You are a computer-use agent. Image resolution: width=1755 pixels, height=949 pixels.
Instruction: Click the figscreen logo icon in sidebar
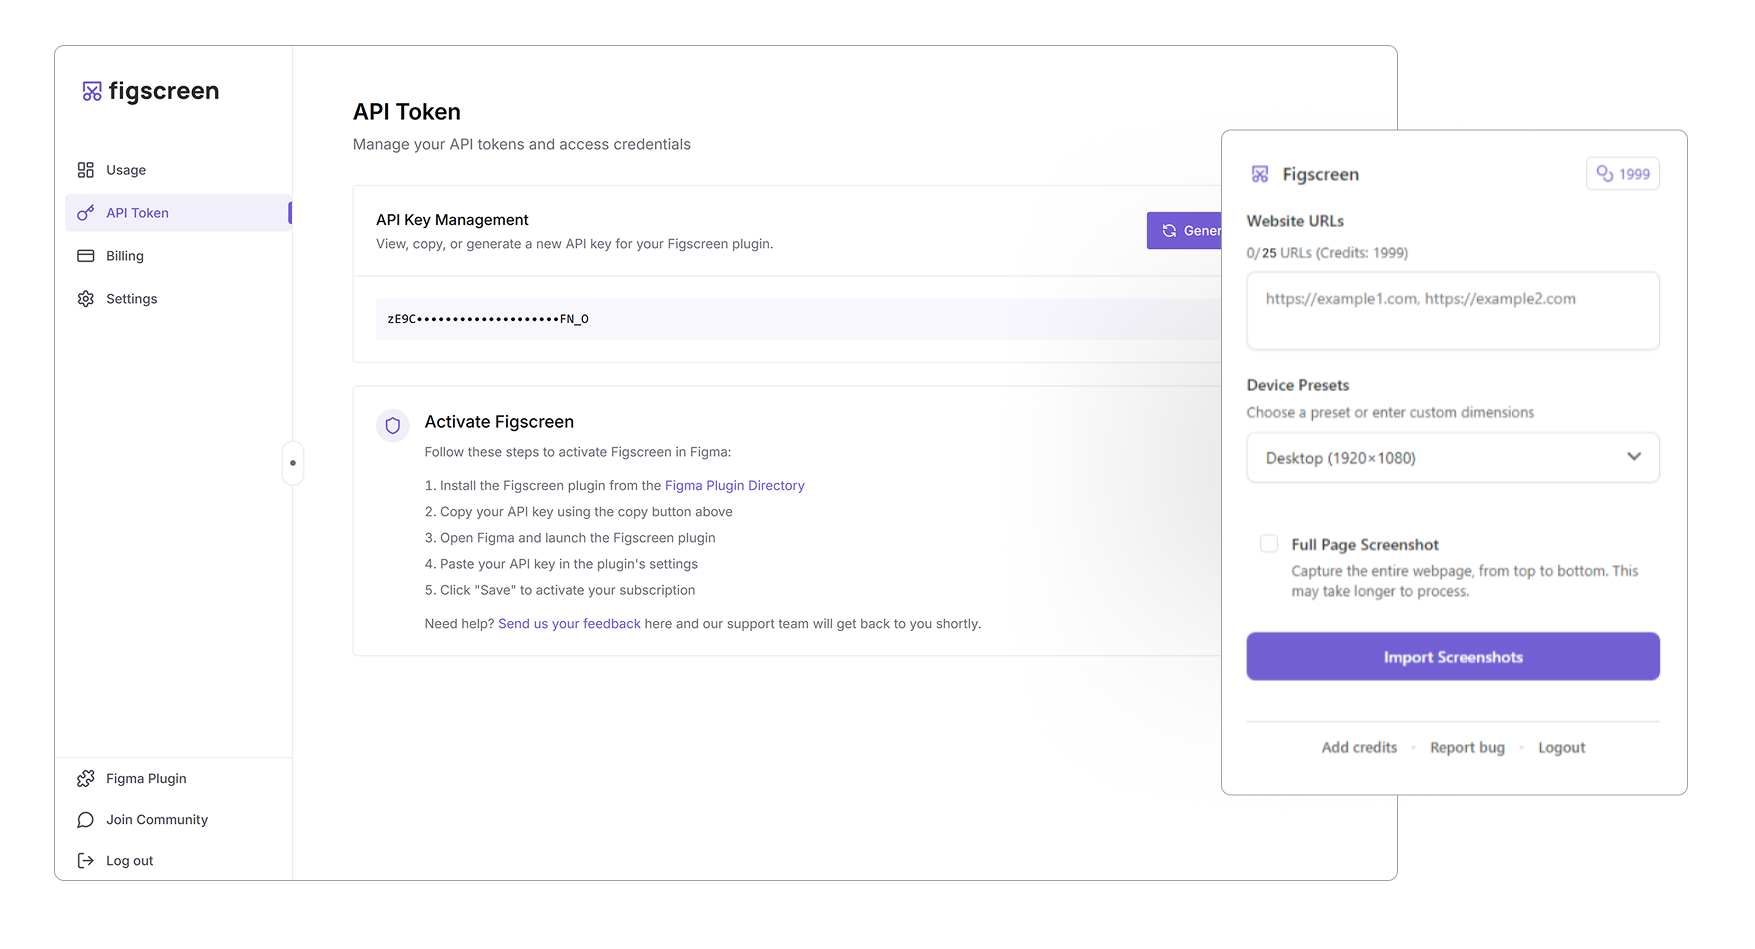[92, 91]
